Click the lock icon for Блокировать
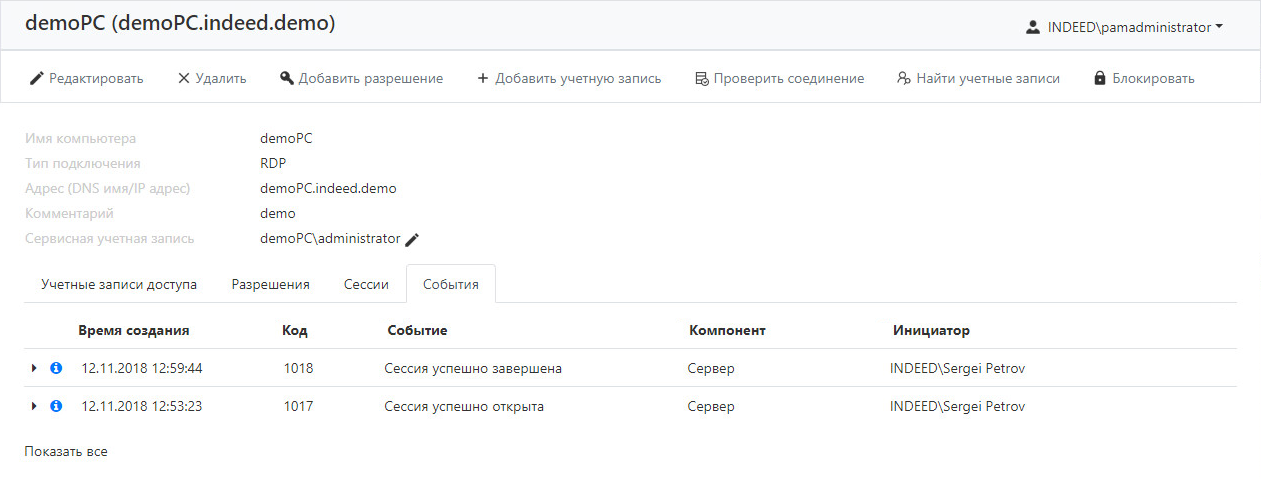This screenshot has height=479, width=1261. [1100, 78]
